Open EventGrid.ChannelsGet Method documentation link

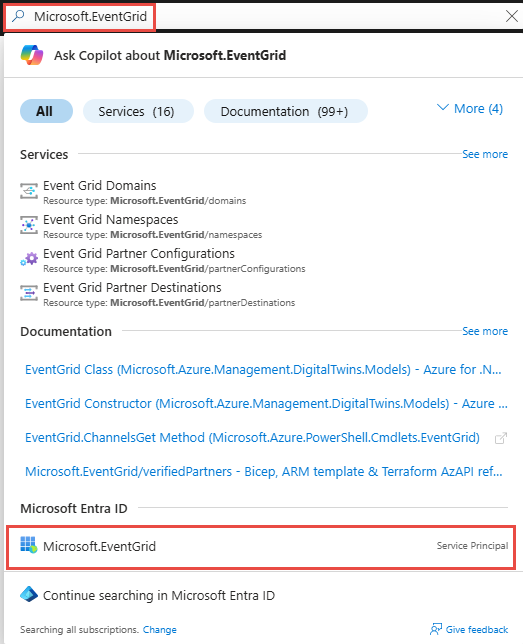(x=252, y=438)
